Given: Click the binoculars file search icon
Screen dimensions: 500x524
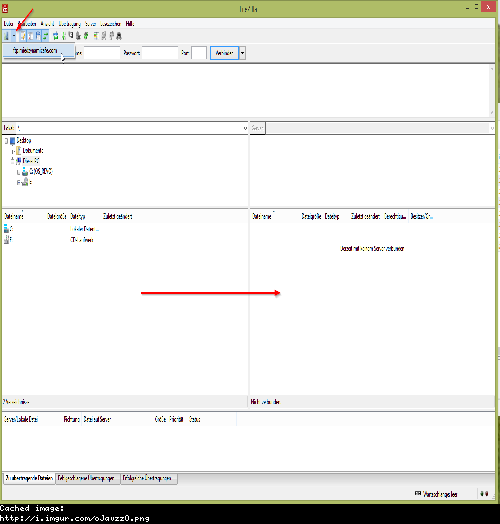Looking at the screenshot, I should pos(119,35).
